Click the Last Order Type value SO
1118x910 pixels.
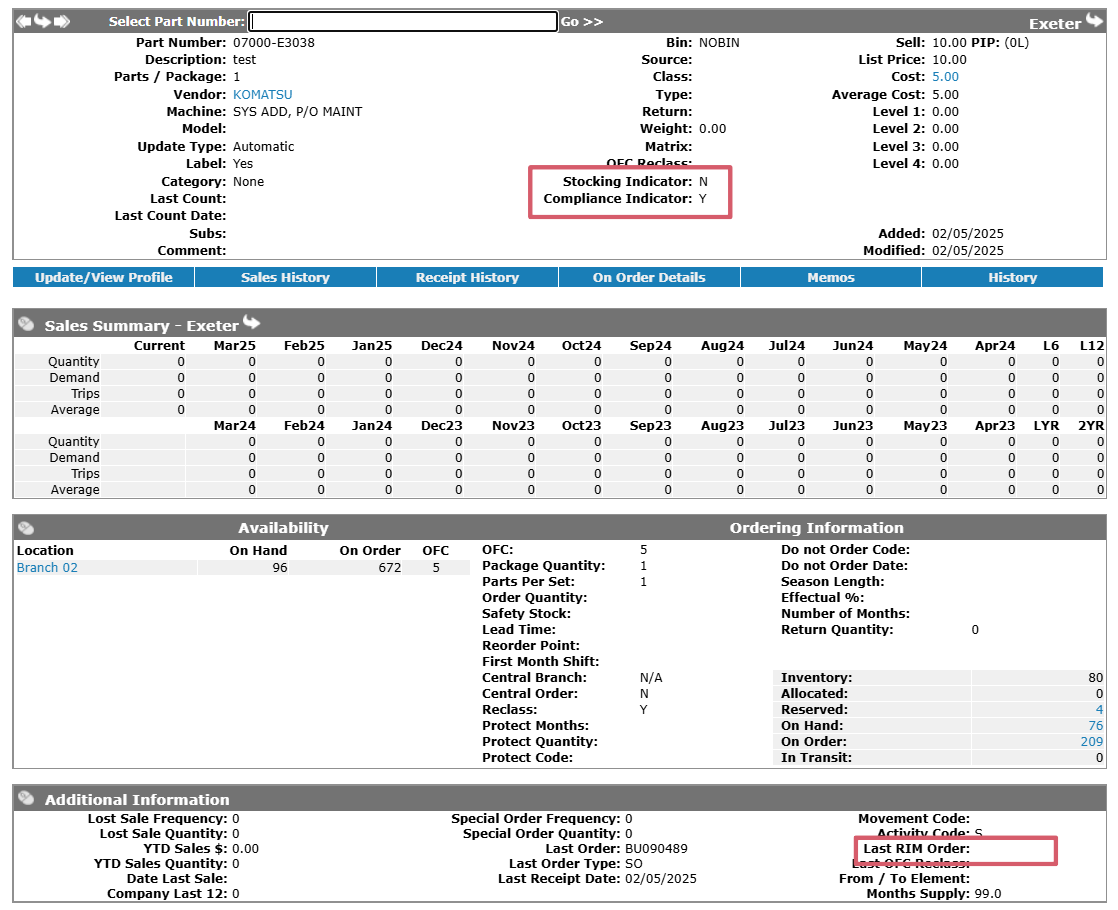coord(634,864)
